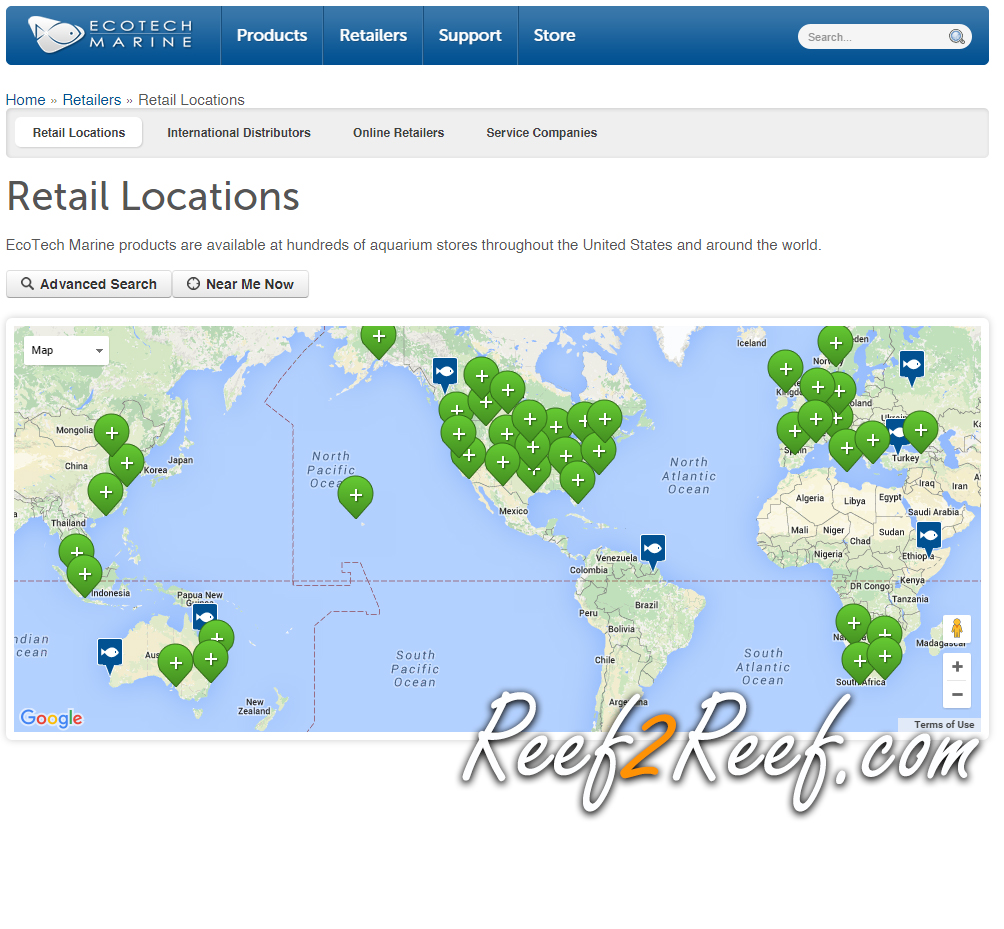Click the blue fish marker near Ethiopia
Screen dimensions: 1004x929
(928, 538)
